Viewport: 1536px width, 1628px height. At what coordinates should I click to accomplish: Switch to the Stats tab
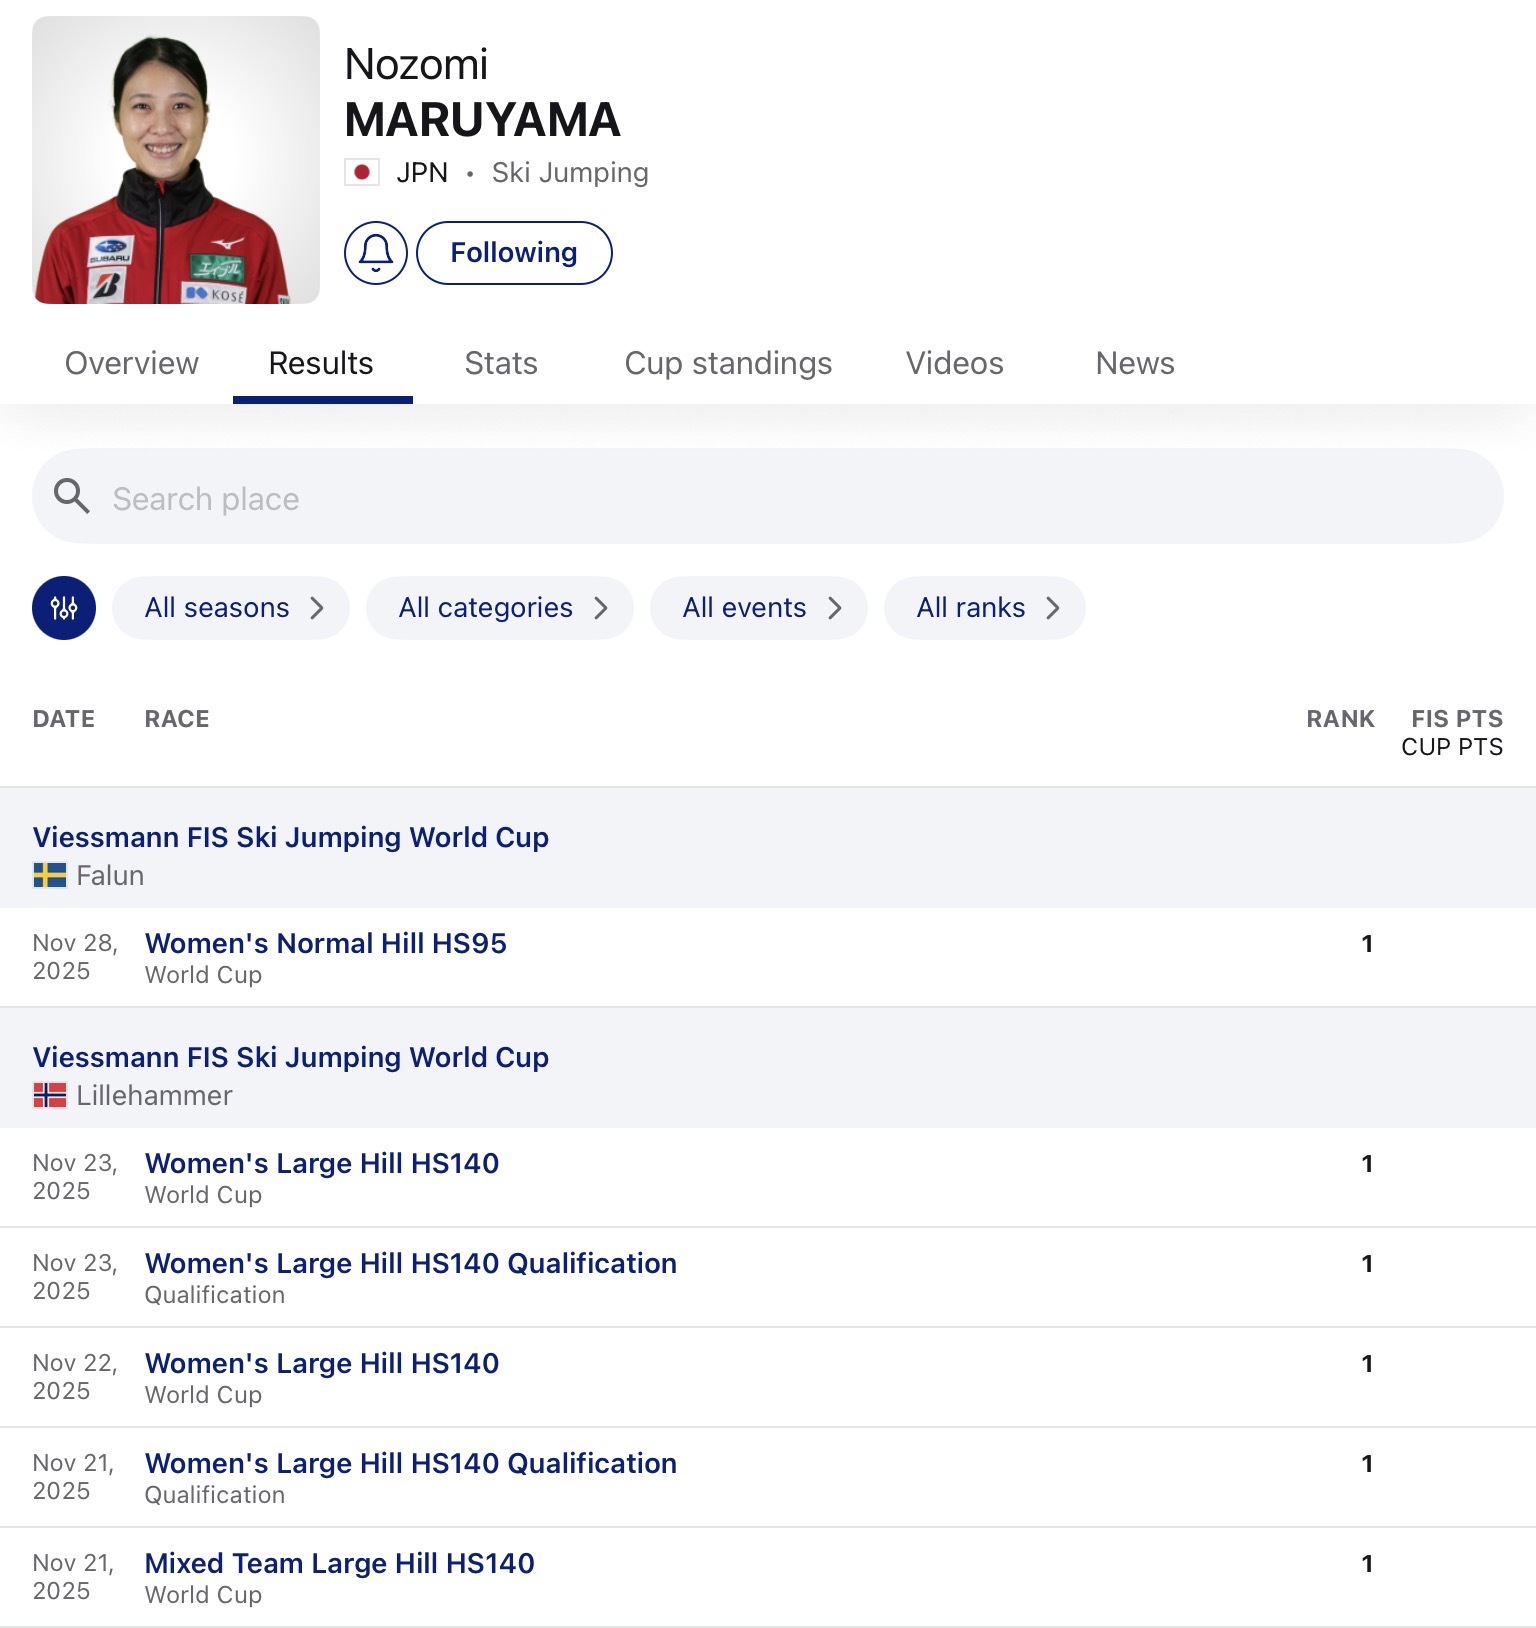click(501, 363)
